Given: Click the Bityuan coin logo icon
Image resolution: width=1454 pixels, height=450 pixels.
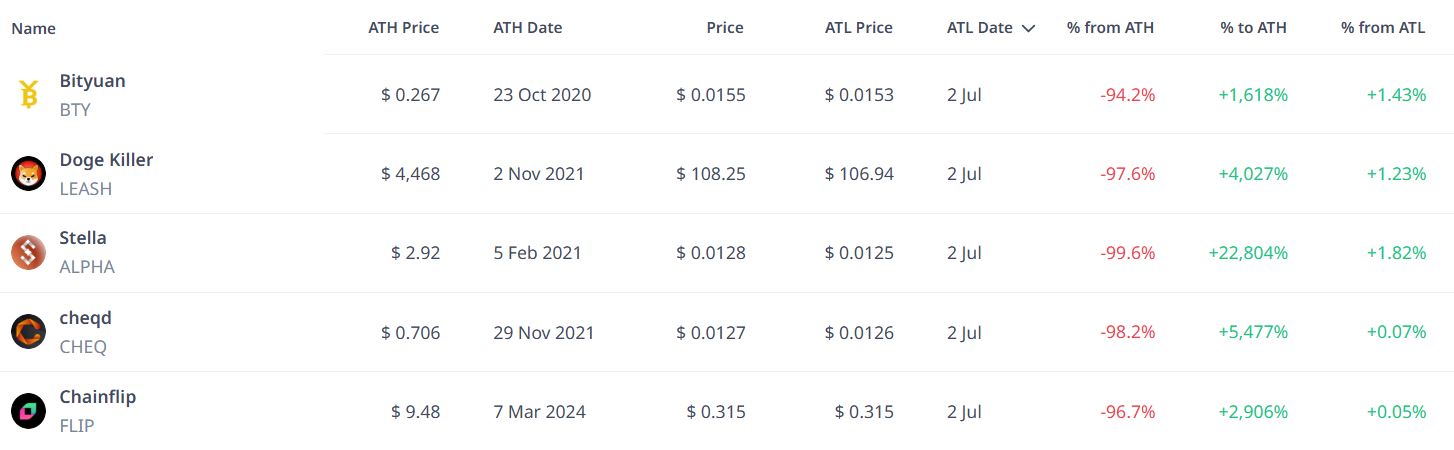Looking at the screenshot, I should (28, 95).
